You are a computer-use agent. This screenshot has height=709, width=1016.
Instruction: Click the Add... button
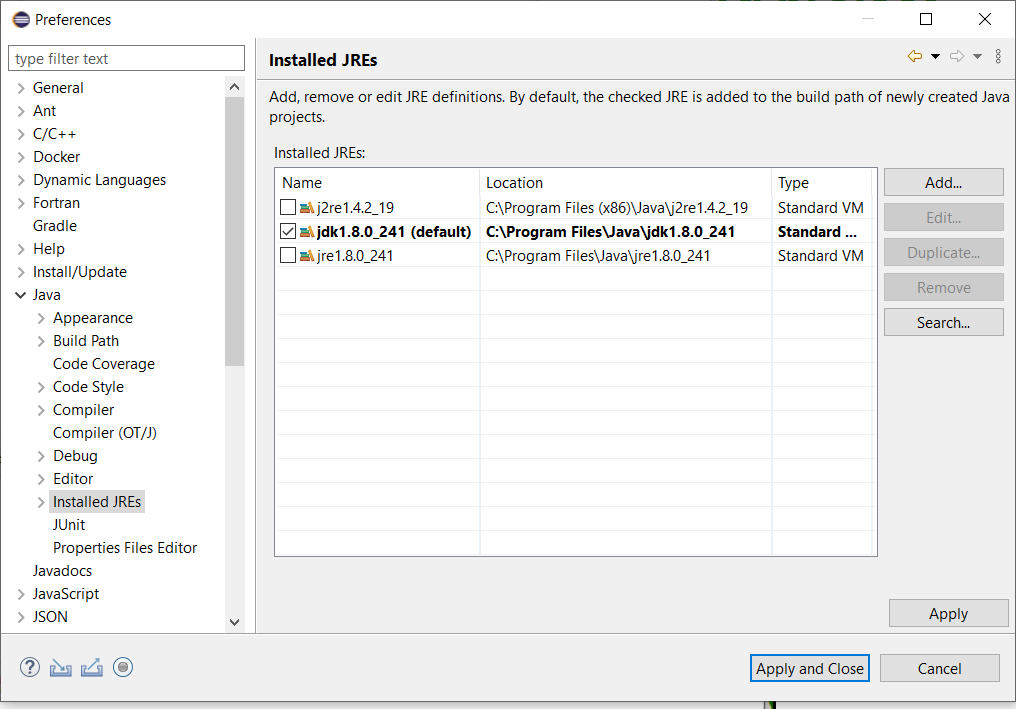point(943,183)
